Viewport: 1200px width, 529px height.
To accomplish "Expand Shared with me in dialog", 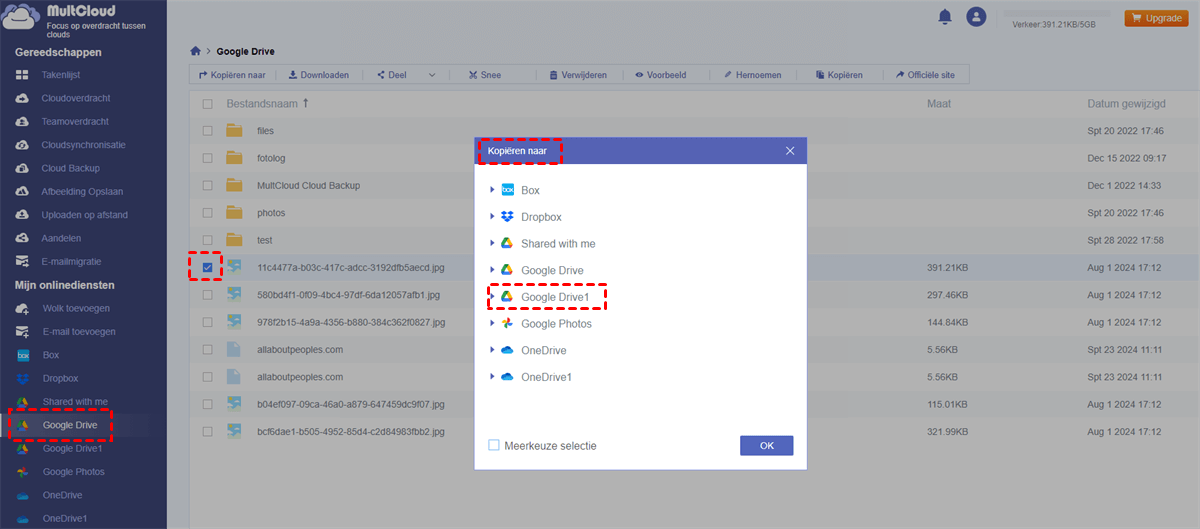I will tap(492, 243).
